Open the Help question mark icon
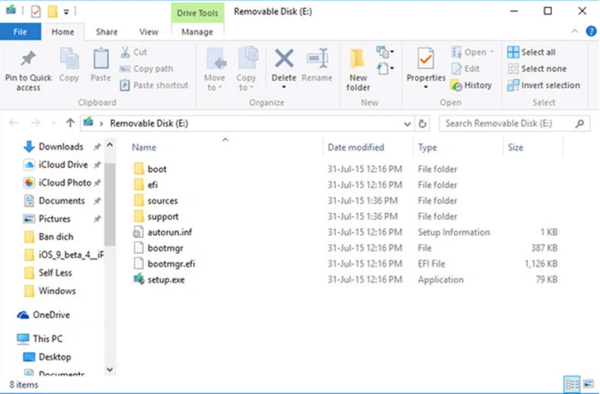The image size is (600, 394). (591, 31)
